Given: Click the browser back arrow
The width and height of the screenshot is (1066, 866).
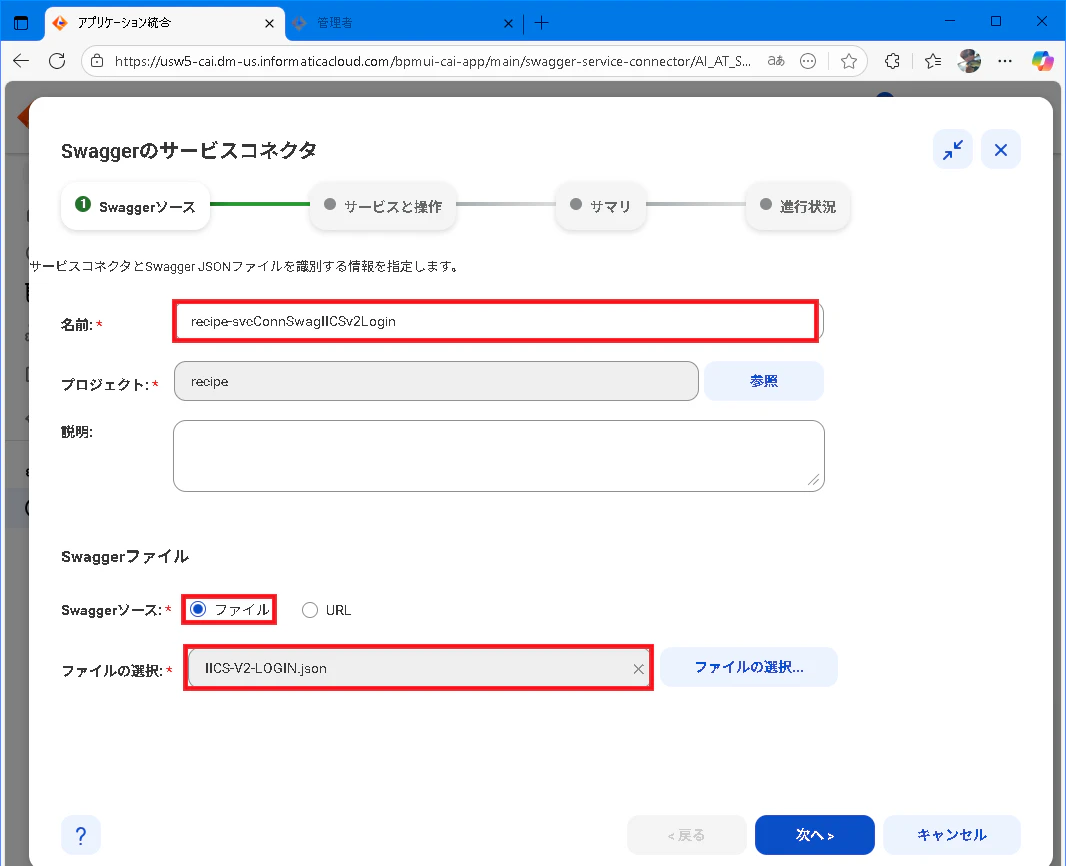Looking at the screenshot, I should coord(21,61).
